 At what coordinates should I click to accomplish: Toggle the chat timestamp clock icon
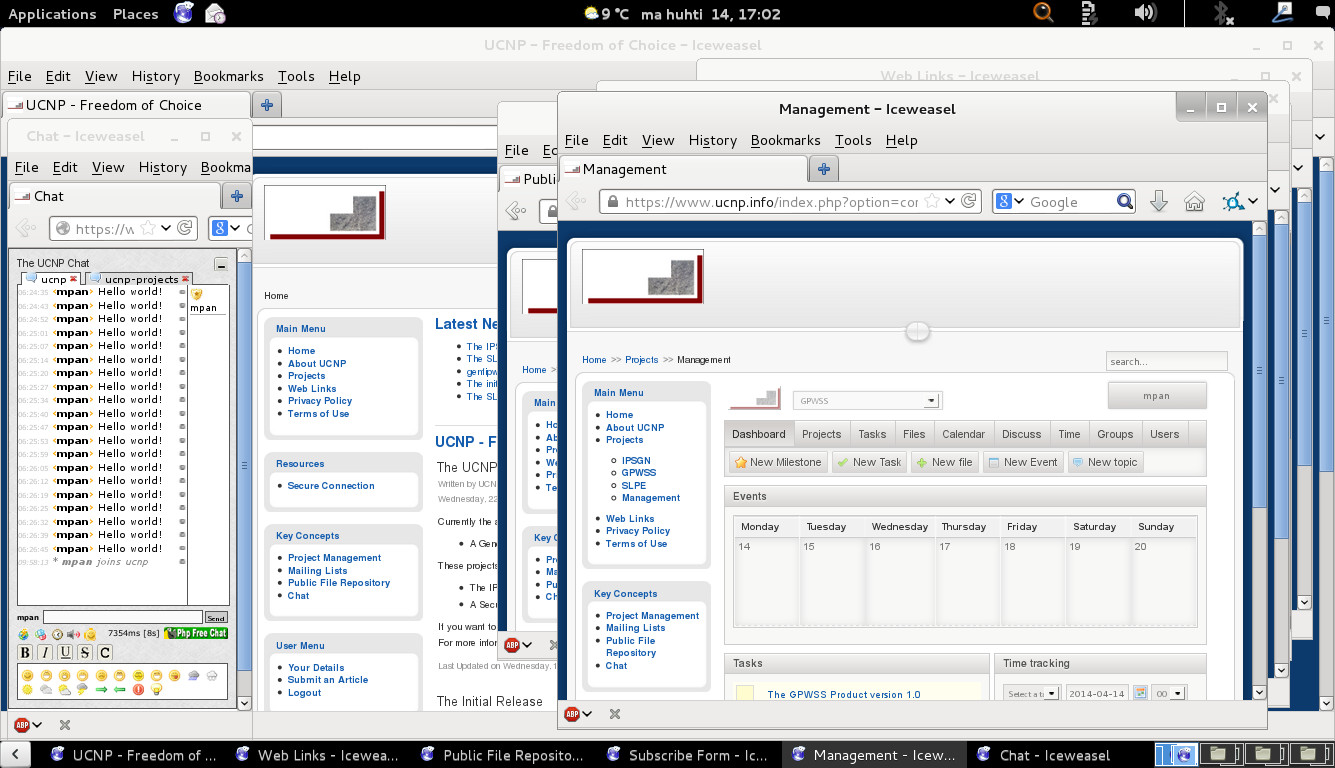57,634
